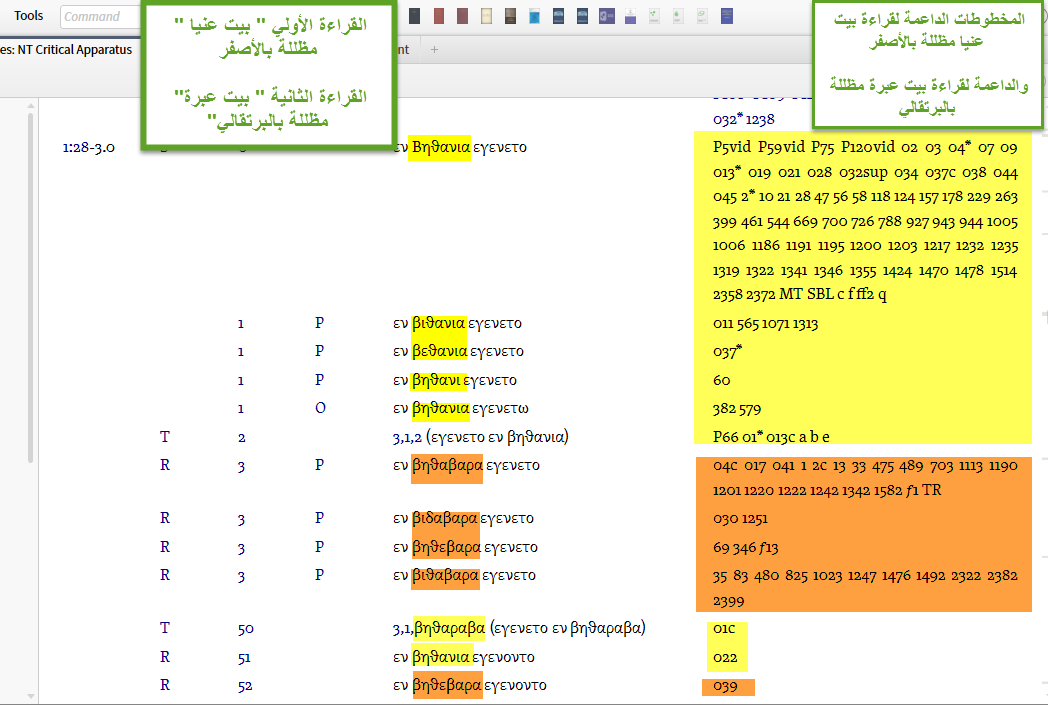This screenshot has height=705, width=1048.
Task: Open the shortcut with green ring icon
Action: [702, 16]
